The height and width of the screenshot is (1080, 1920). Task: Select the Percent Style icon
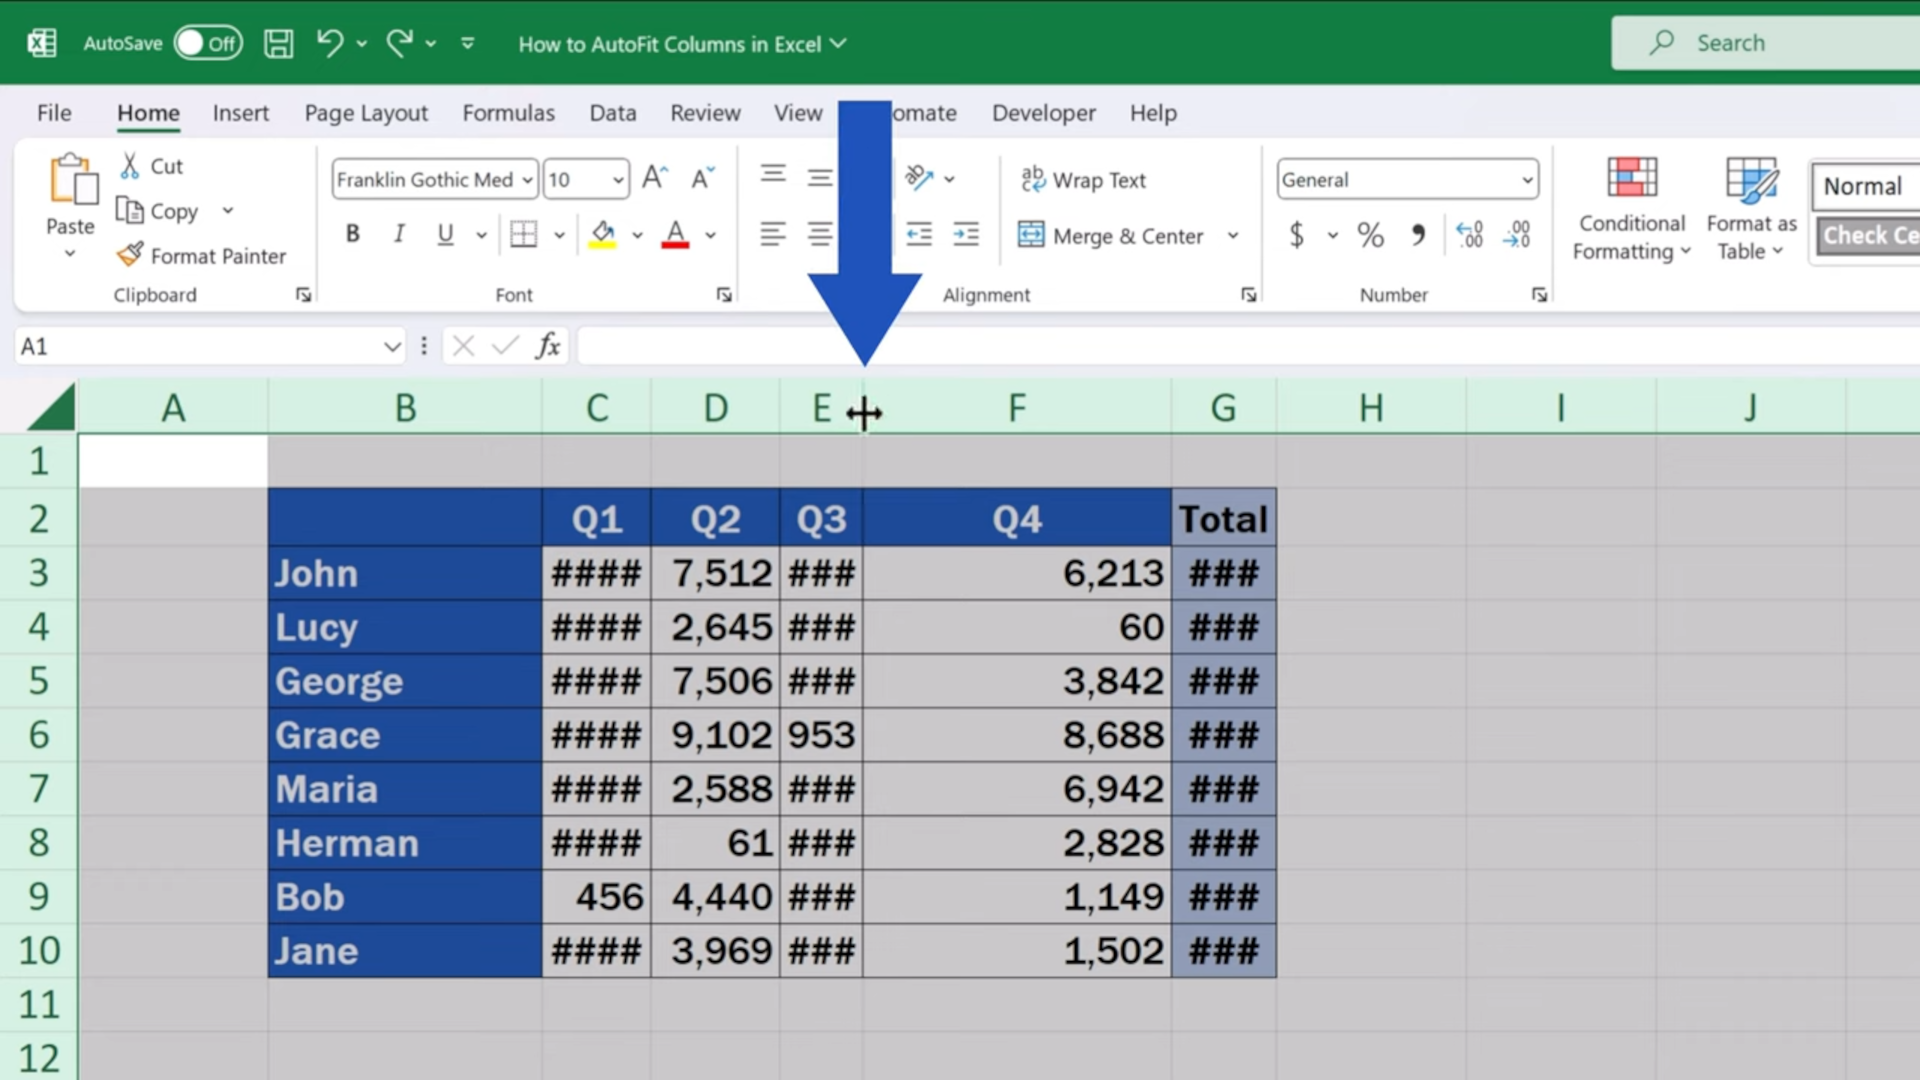click(x=1370, y=234)
